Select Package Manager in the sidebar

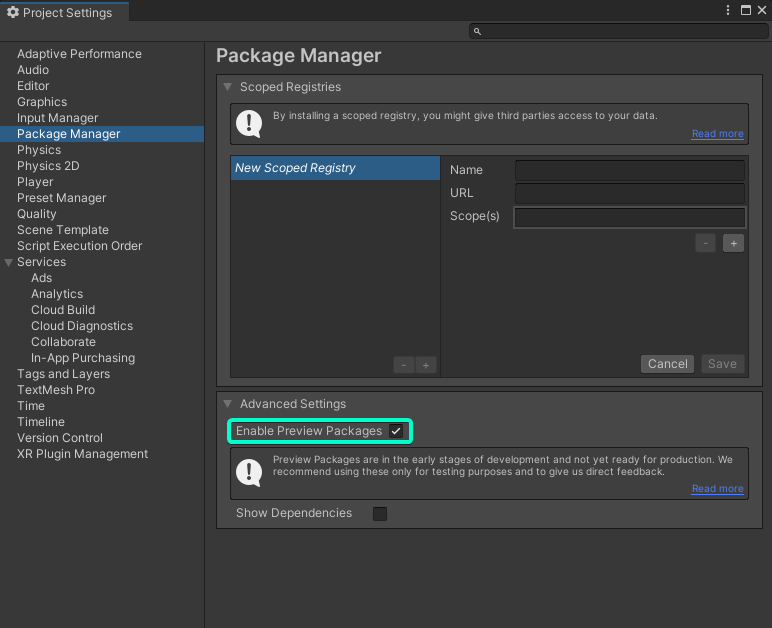tap(102, 134)
